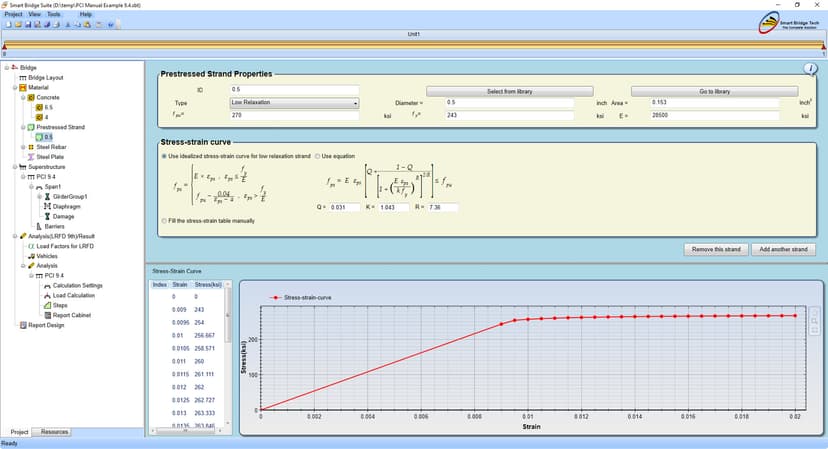Click the zoom magnifier icon beside the chart
The image size is (828, 449).
pos(814,321)
